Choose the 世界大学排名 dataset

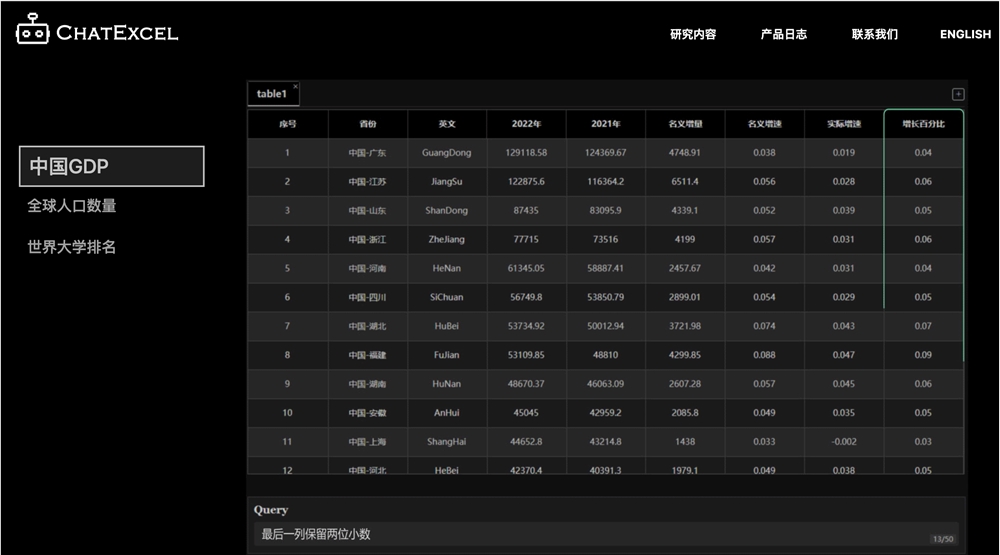72,247
